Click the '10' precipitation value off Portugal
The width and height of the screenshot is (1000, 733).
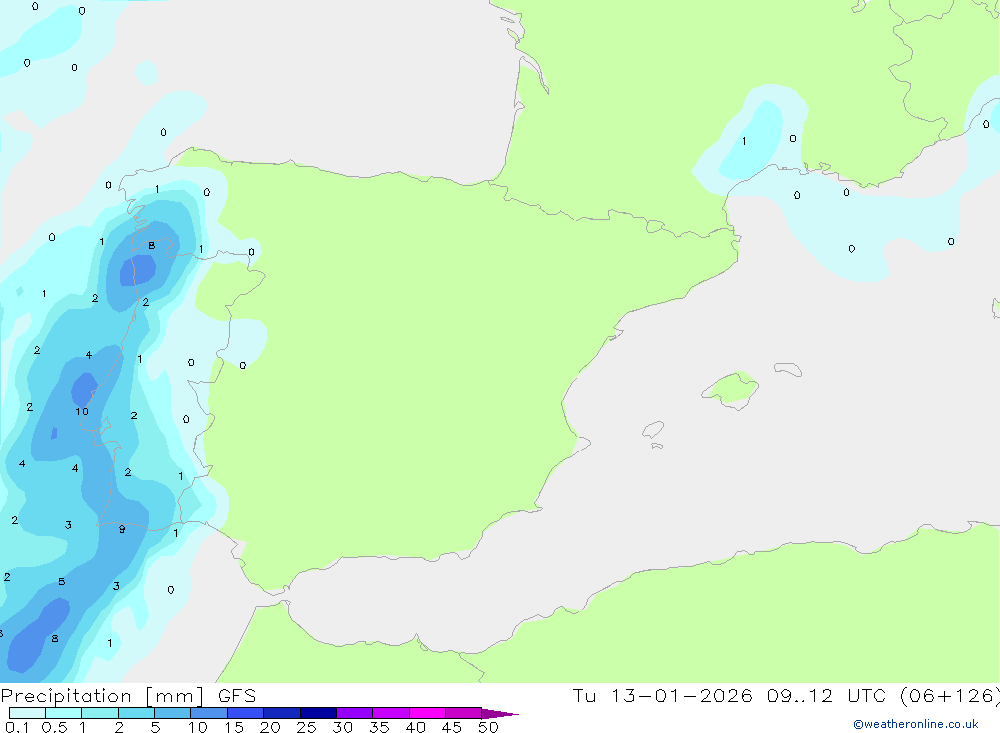click(82, 411)
